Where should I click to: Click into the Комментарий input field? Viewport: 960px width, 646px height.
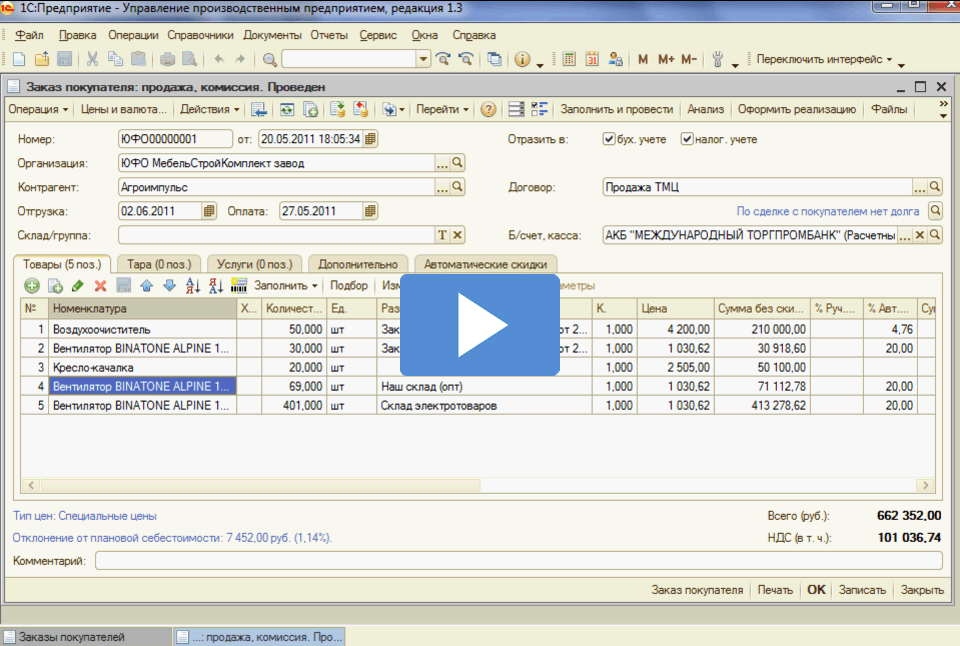click(x=519, y=560)
